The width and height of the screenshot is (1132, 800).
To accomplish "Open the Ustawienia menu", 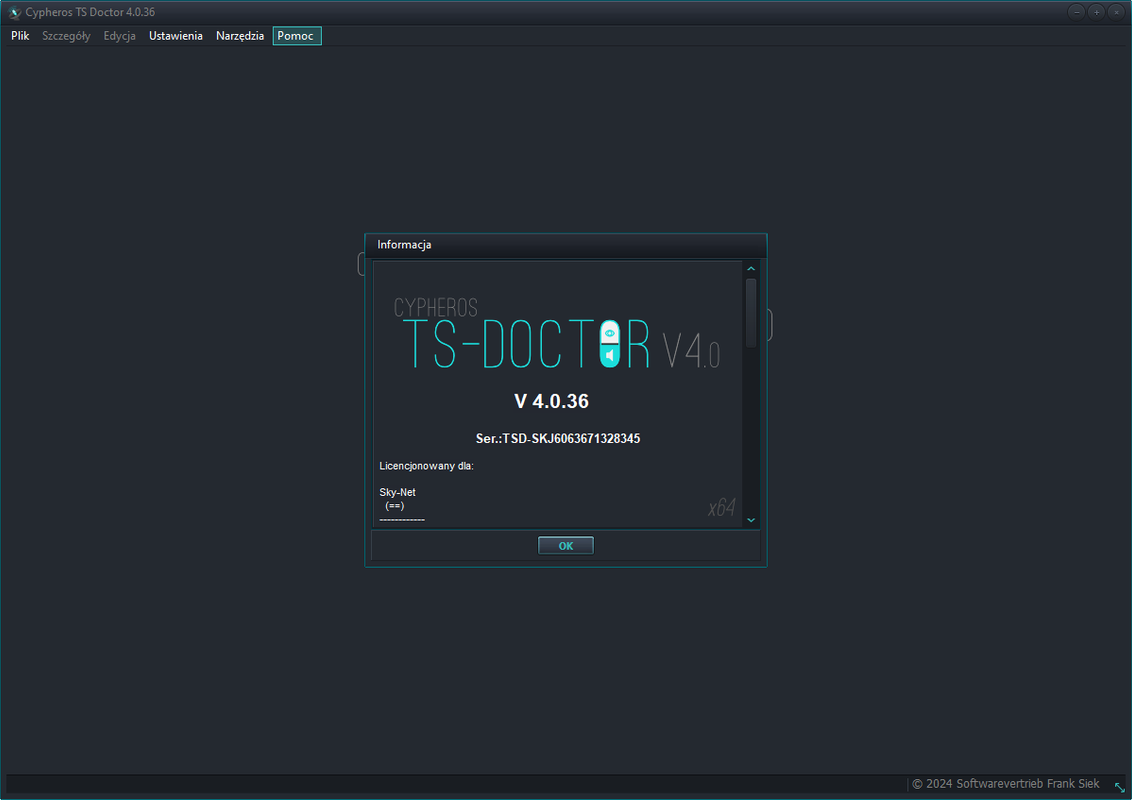I will click(175, 35).
